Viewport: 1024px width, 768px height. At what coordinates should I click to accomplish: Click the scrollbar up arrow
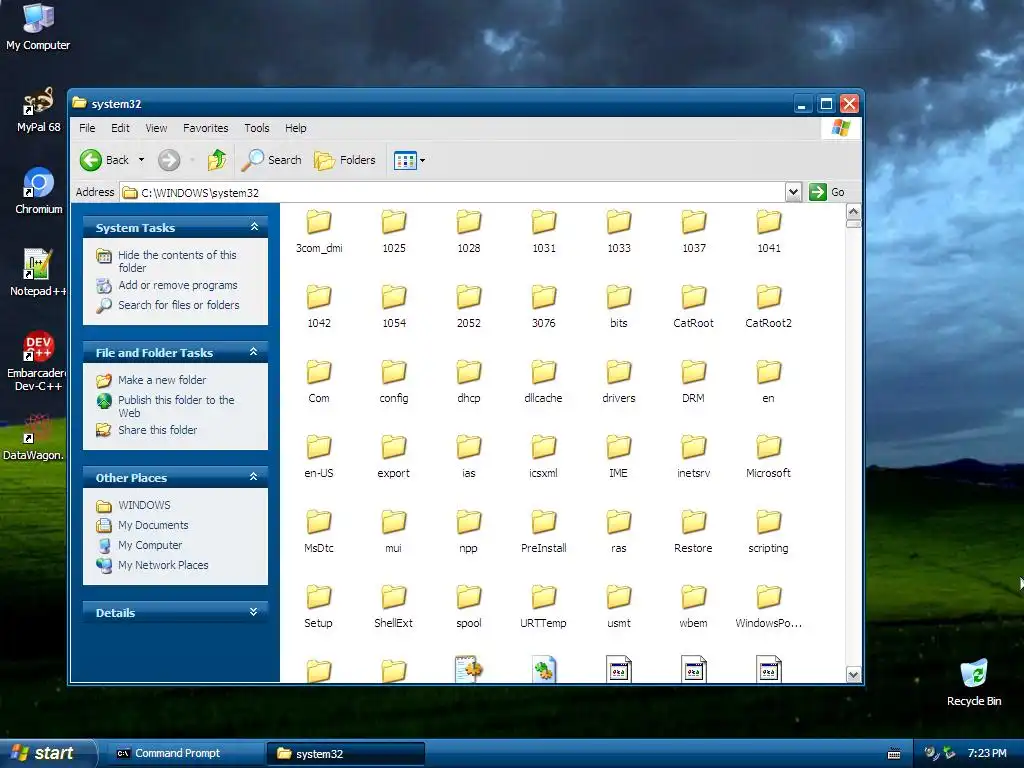853,212
